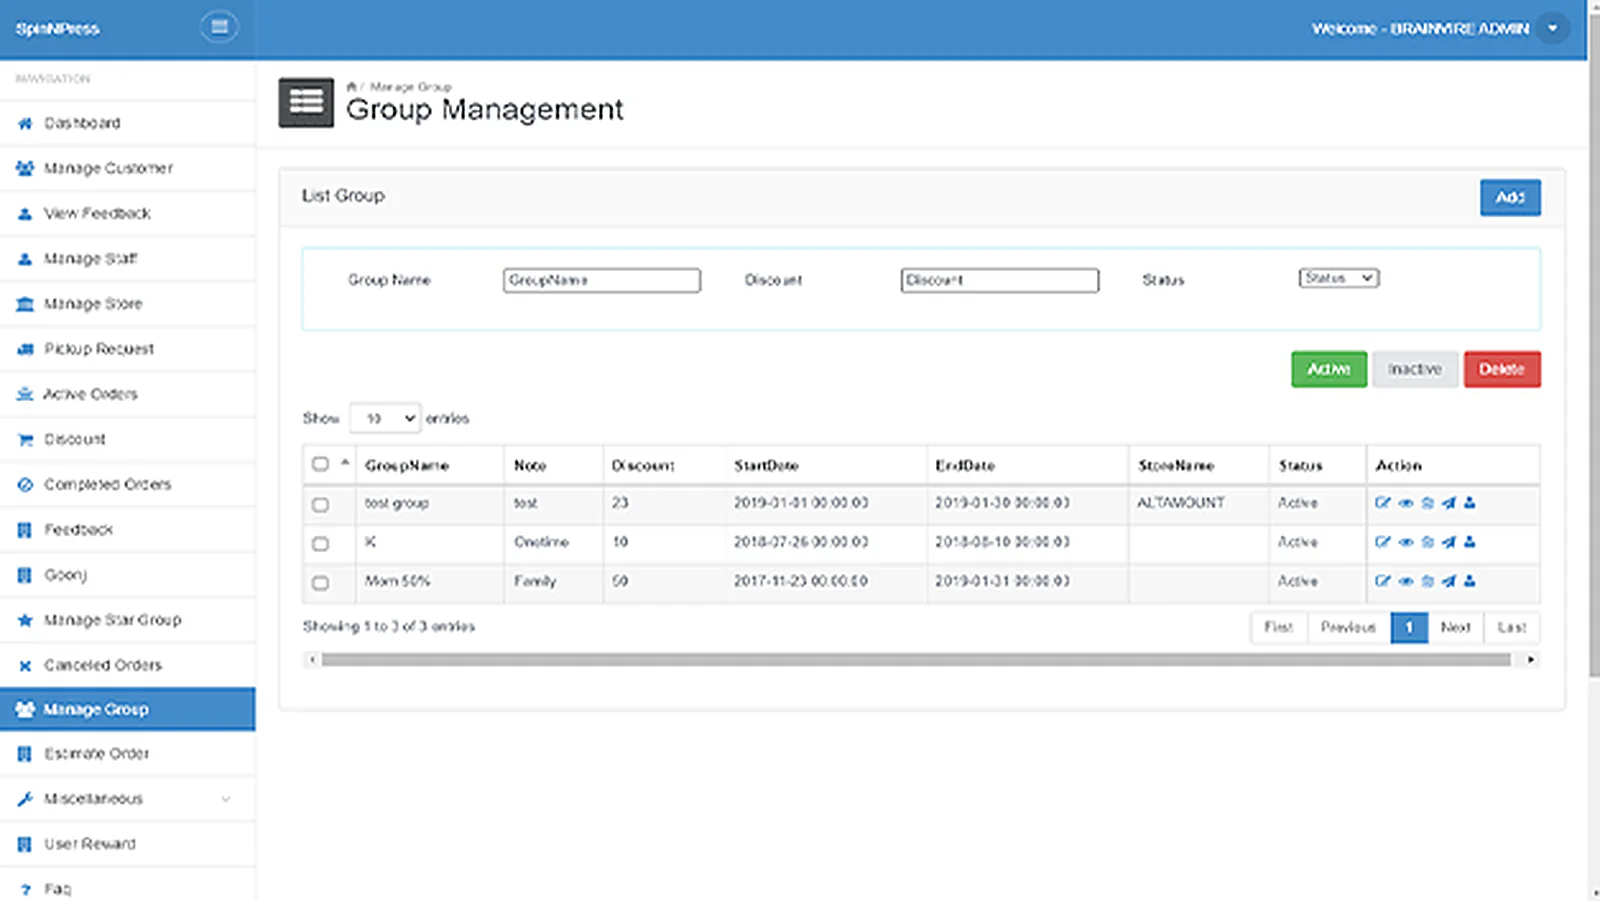Open Manage Star Group in sidebar
Screen dimensions: 1600x901
(x=128, y=620)
